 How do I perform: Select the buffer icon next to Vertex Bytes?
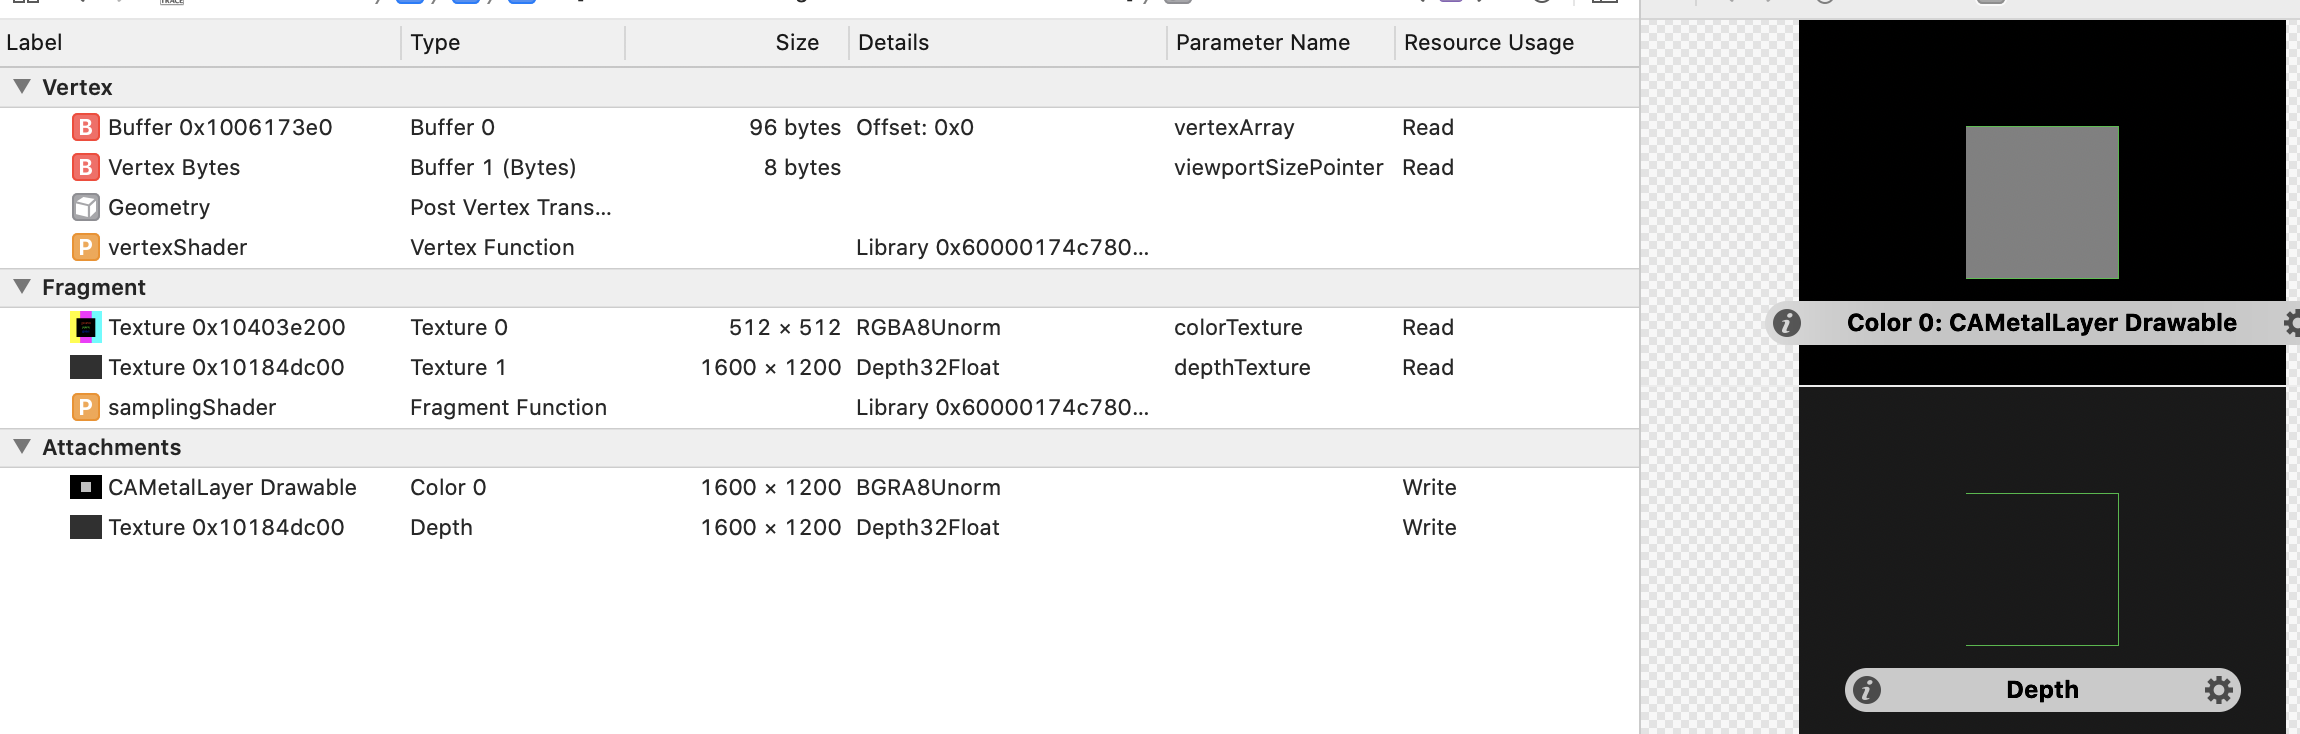click(85, 167)
